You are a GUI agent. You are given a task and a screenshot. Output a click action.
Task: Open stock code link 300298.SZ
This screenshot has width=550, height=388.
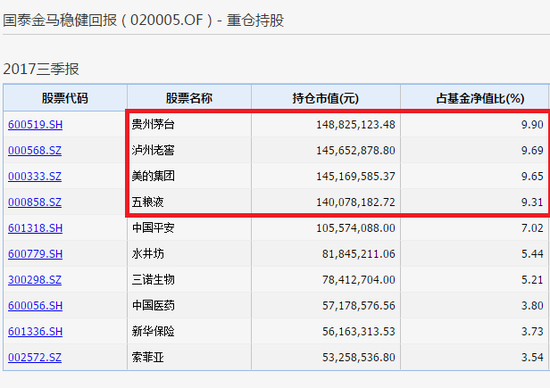(x=34, y=280)
